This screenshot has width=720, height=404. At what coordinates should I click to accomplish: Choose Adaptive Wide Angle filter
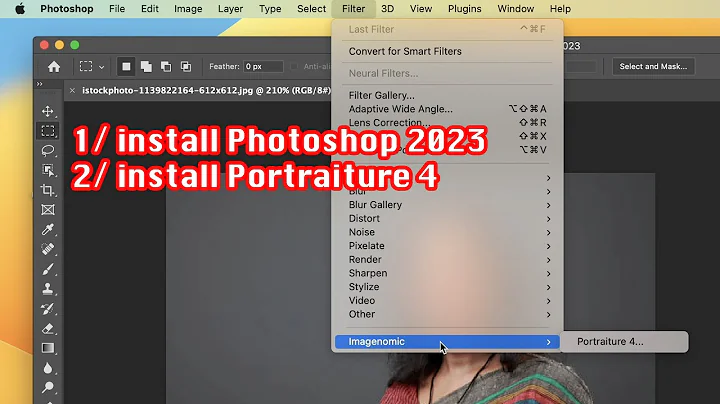447,109
